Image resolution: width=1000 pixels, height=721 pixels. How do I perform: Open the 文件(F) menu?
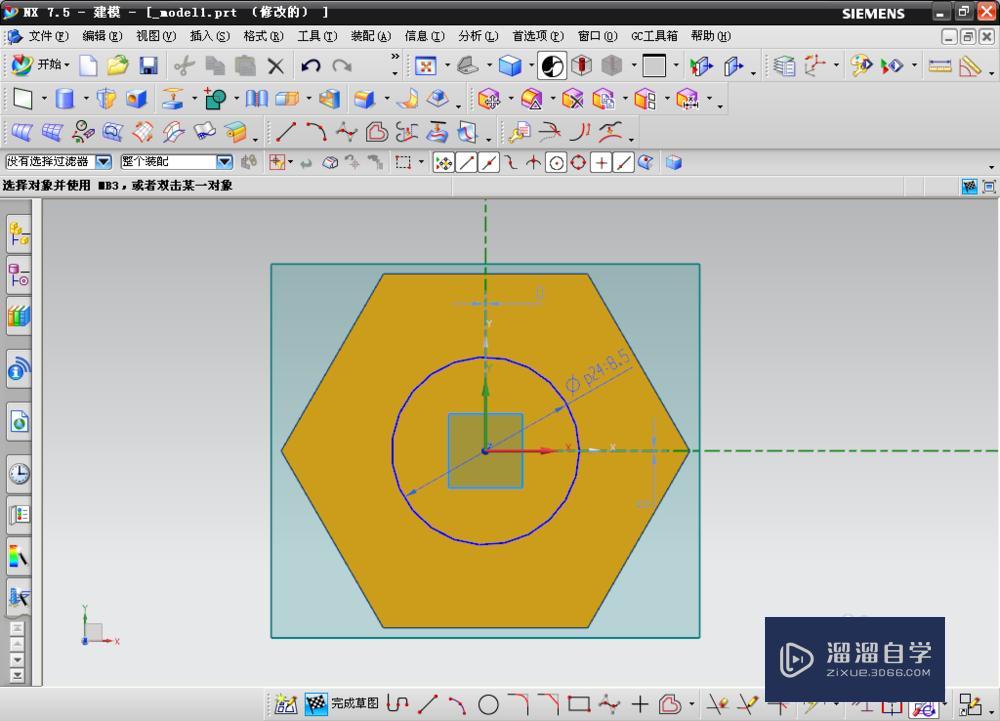point(48,36)
